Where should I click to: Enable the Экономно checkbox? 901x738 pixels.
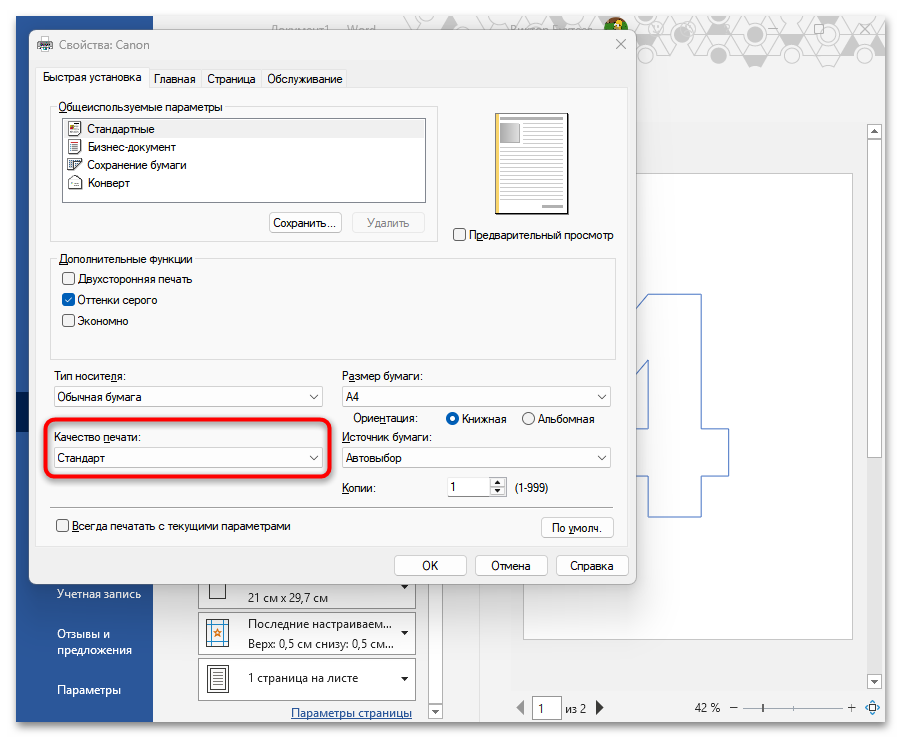69,321
